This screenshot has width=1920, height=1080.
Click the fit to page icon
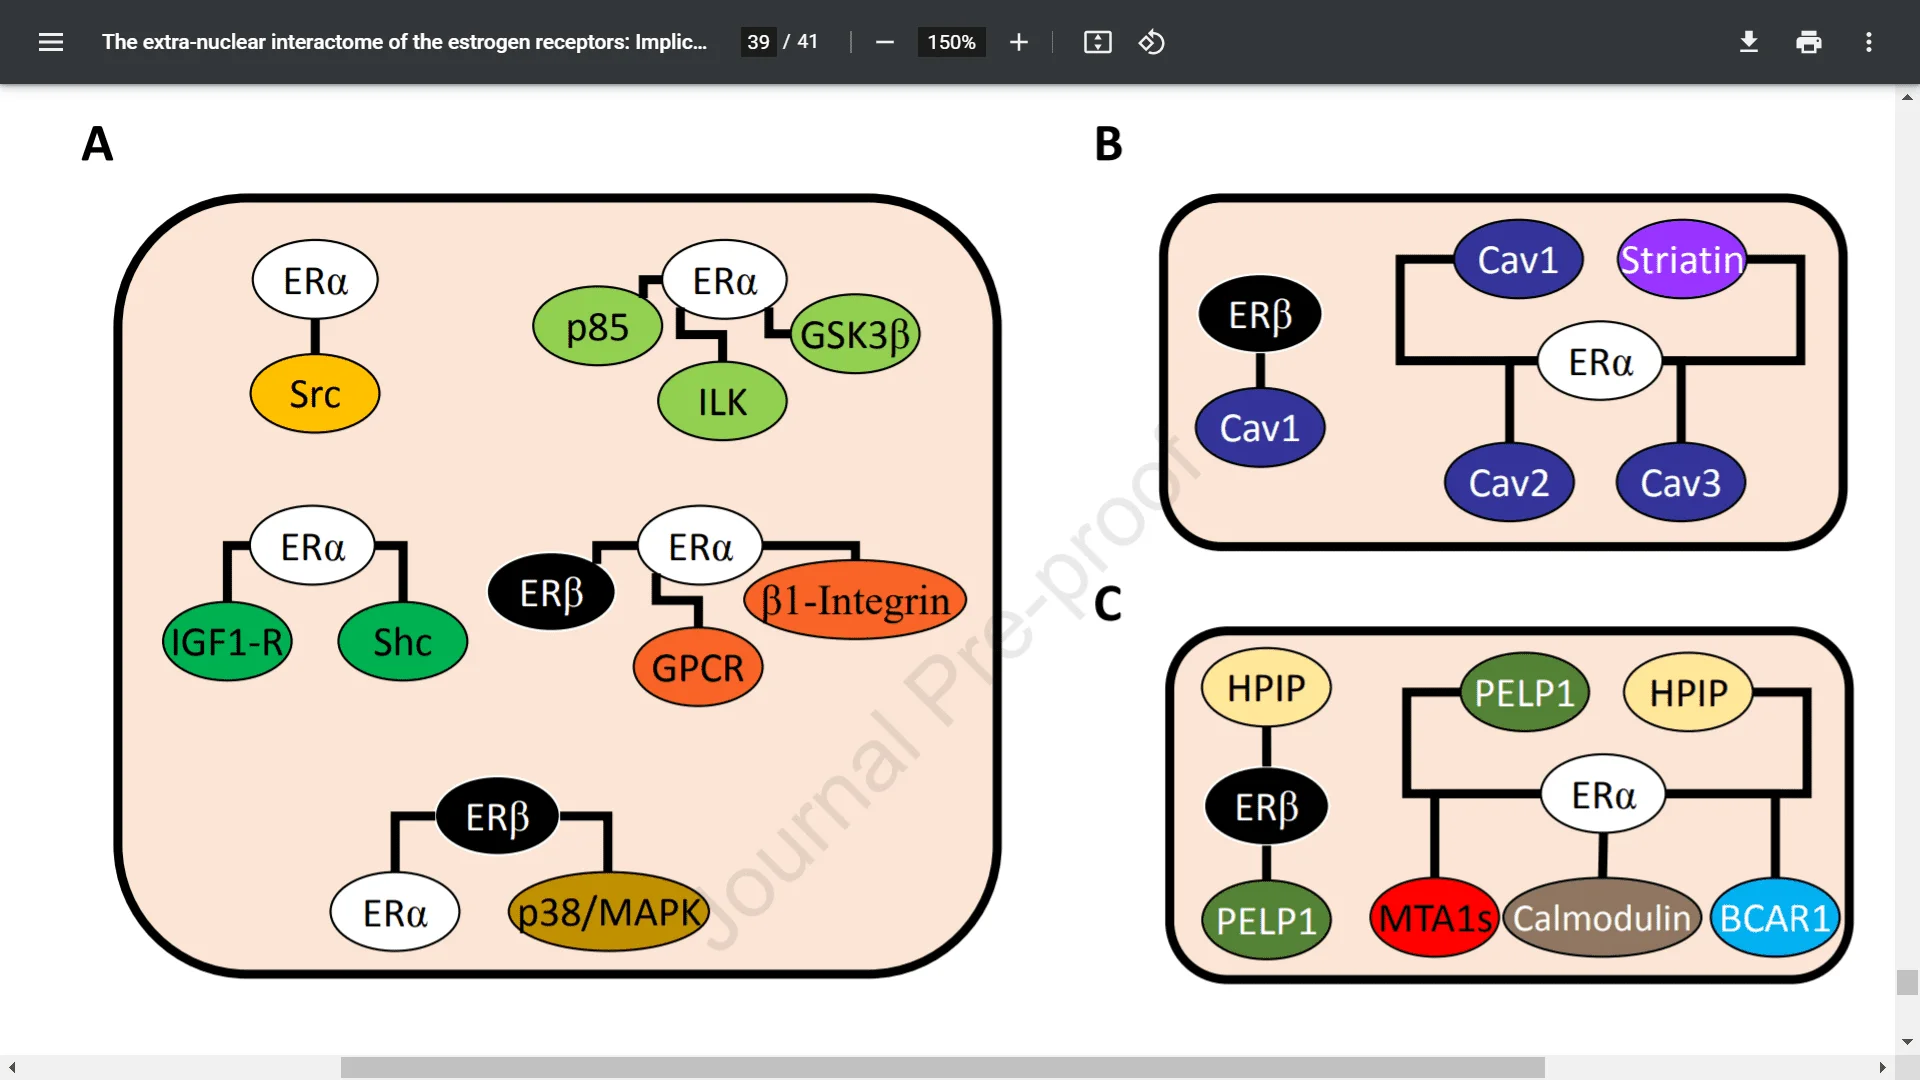(x=1097, y=42)
